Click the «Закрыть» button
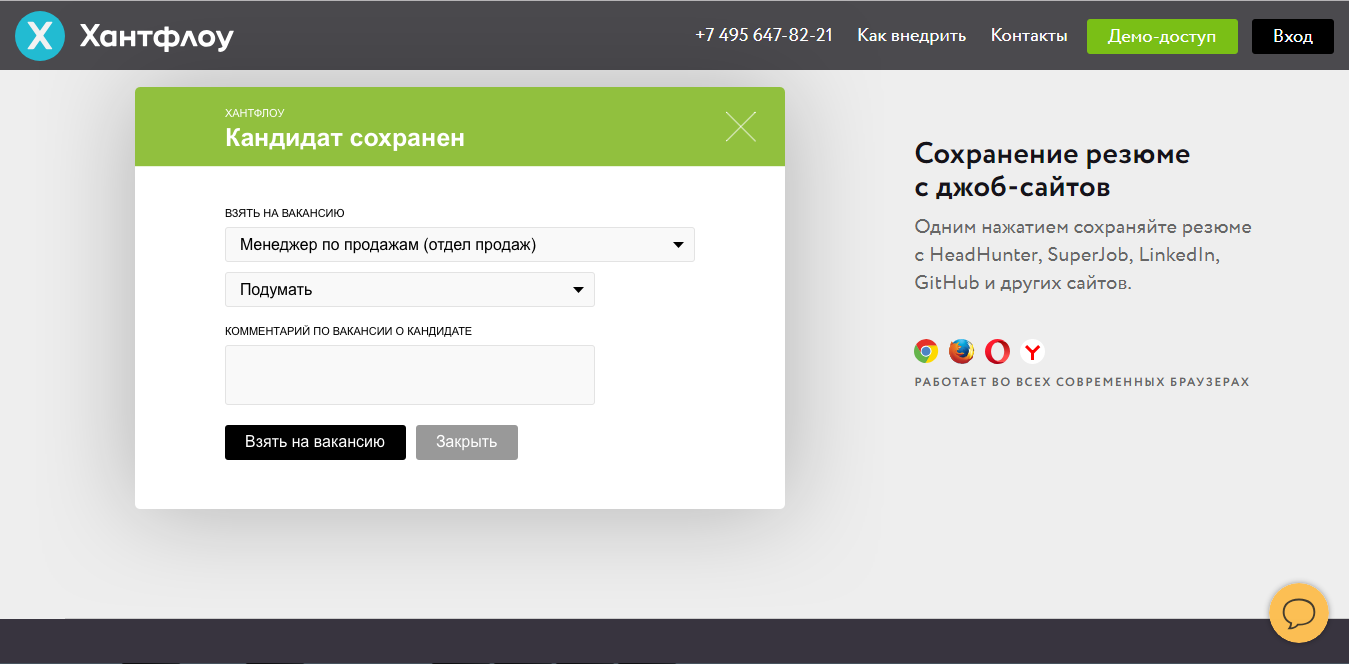1349x664 pixels. [466, 442]
